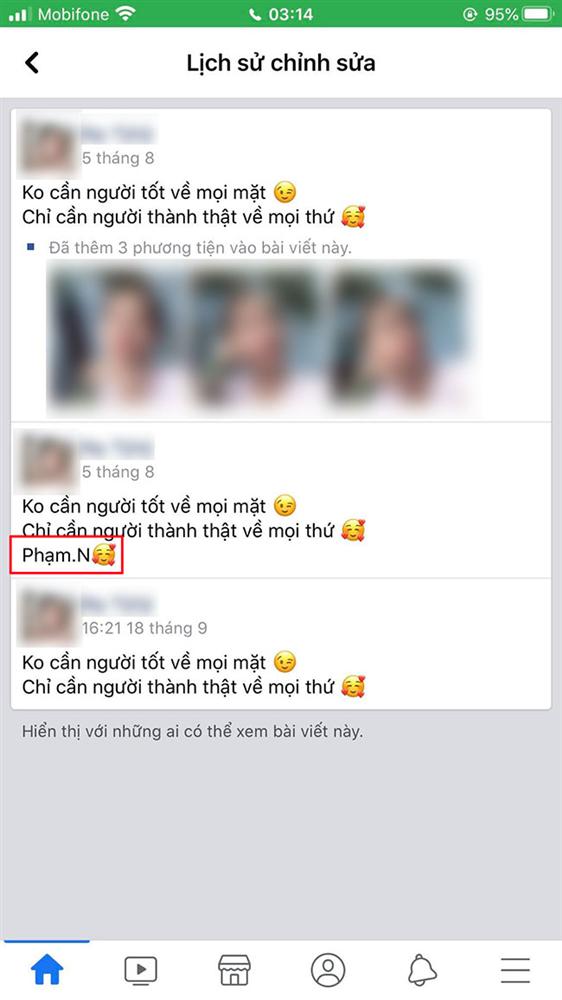
Task: Open the Profile icon in bottom bar
Action: click(328, 970)
